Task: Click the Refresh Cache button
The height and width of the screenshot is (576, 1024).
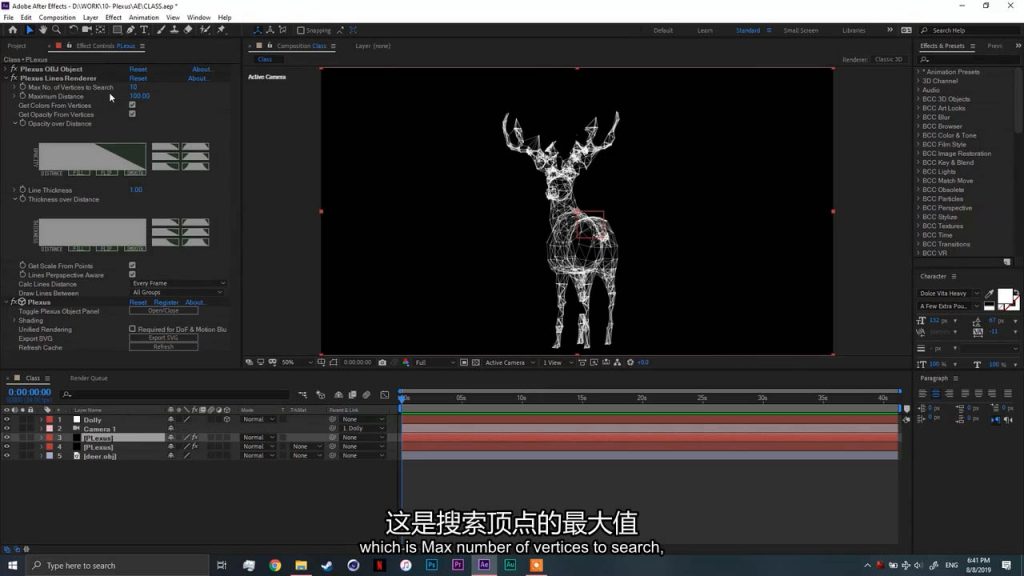Action: (163, 347)
